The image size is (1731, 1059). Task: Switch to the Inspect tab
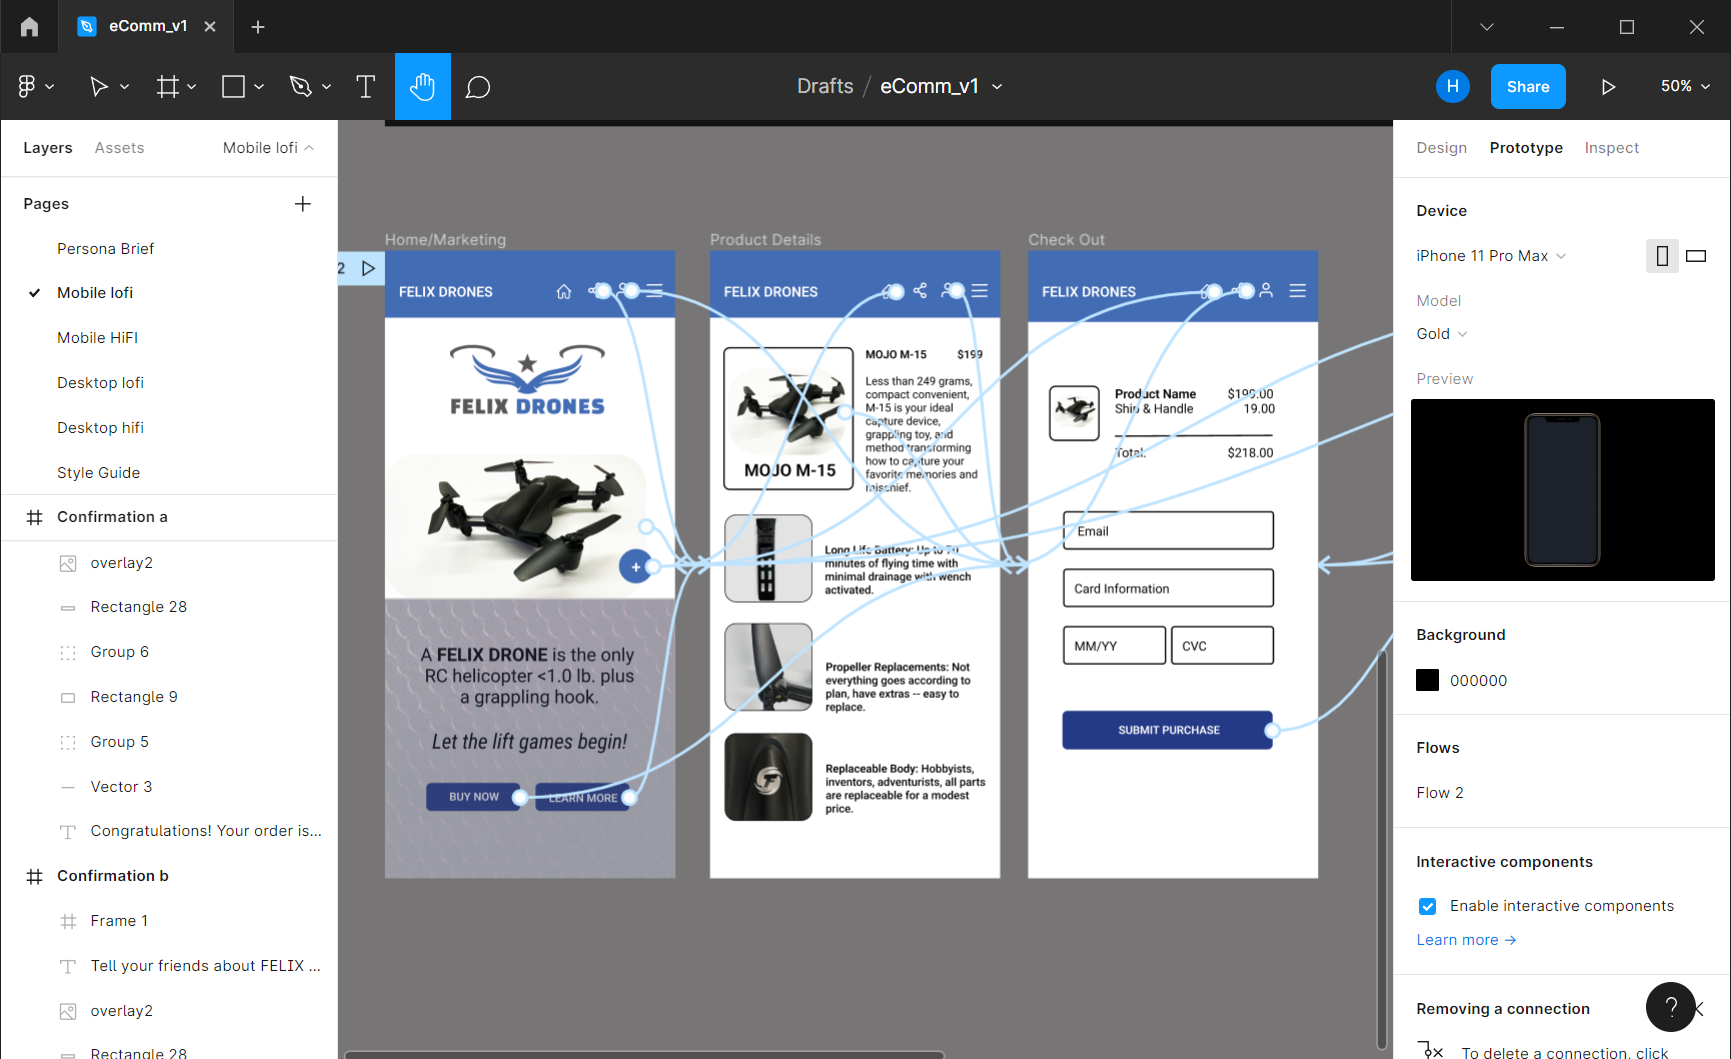pyautogui.click(x=1611, y=148)
